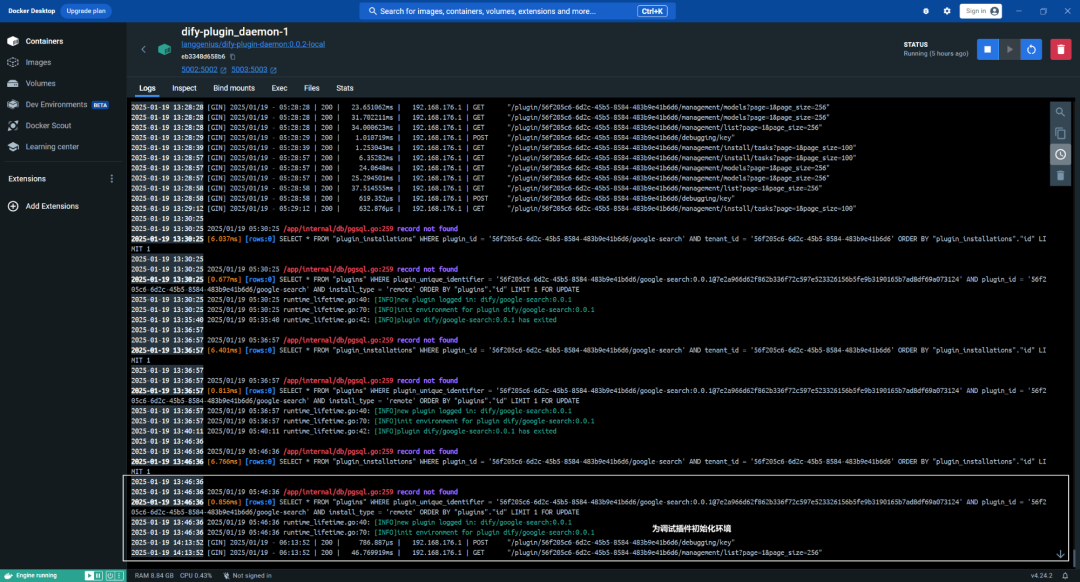This screenshot has height=582, width=1080.
Task: Copy container ID eb3348d658b6
Action: (x=233, y=57)
